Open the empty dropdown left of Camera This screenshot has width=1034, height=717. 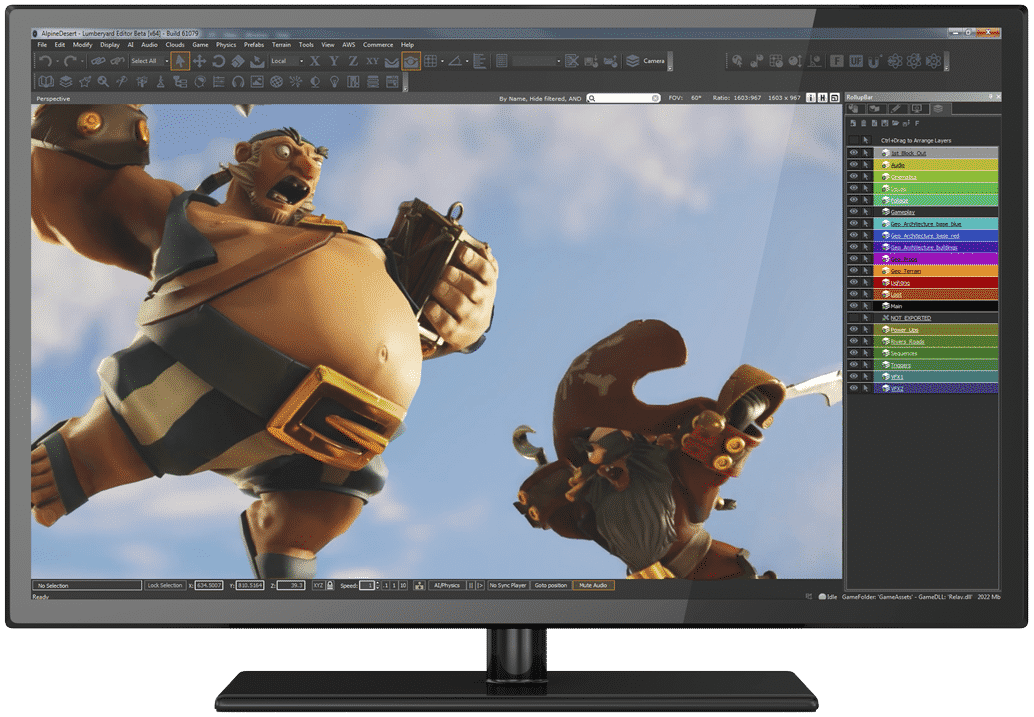pyautogui.click(x=536, y=61)
